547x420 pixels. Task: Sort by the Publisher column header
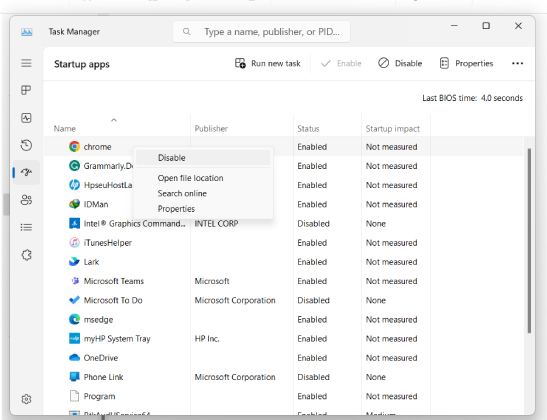211,129
